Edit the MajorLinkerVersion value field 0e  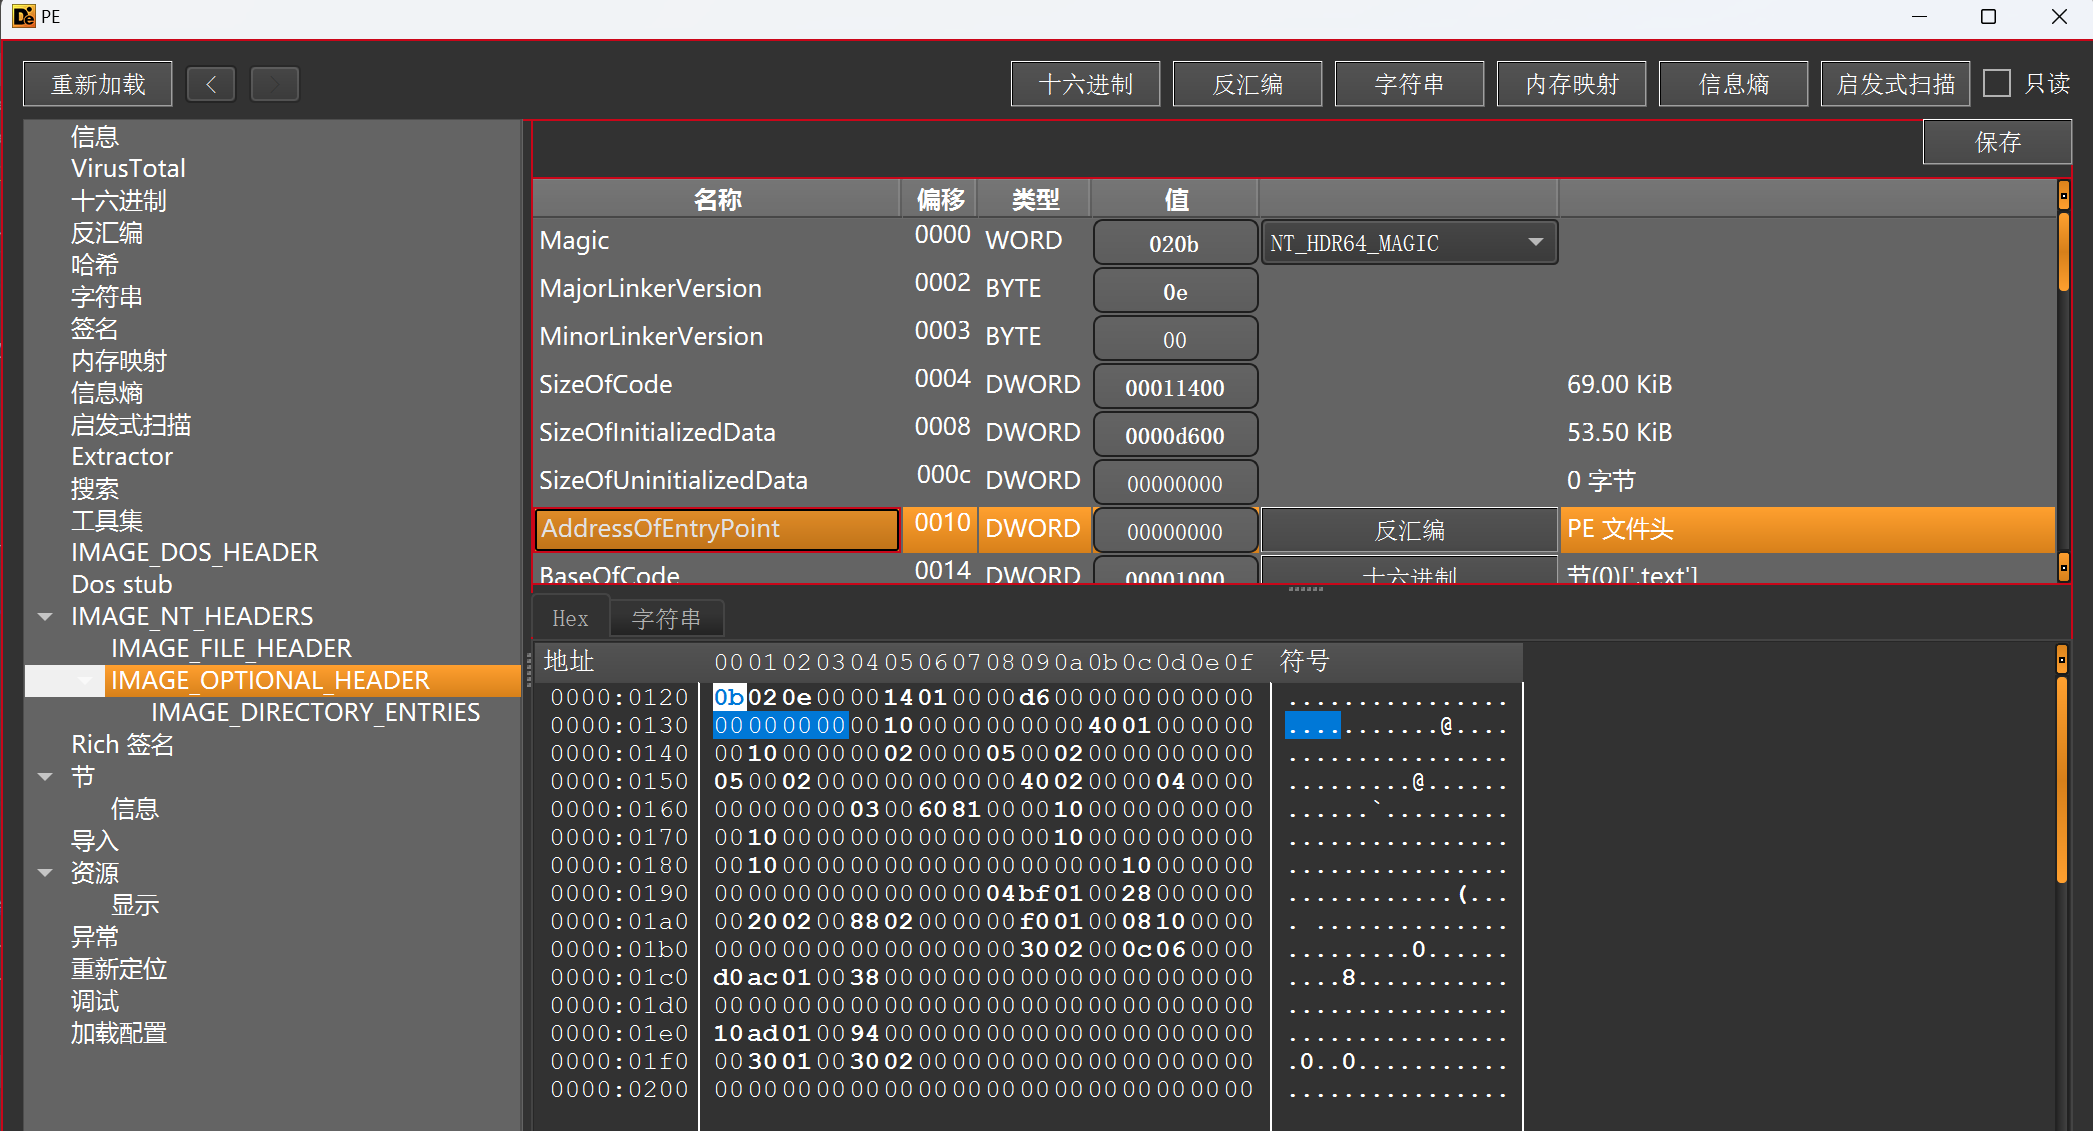click(x=1175, y=291)
